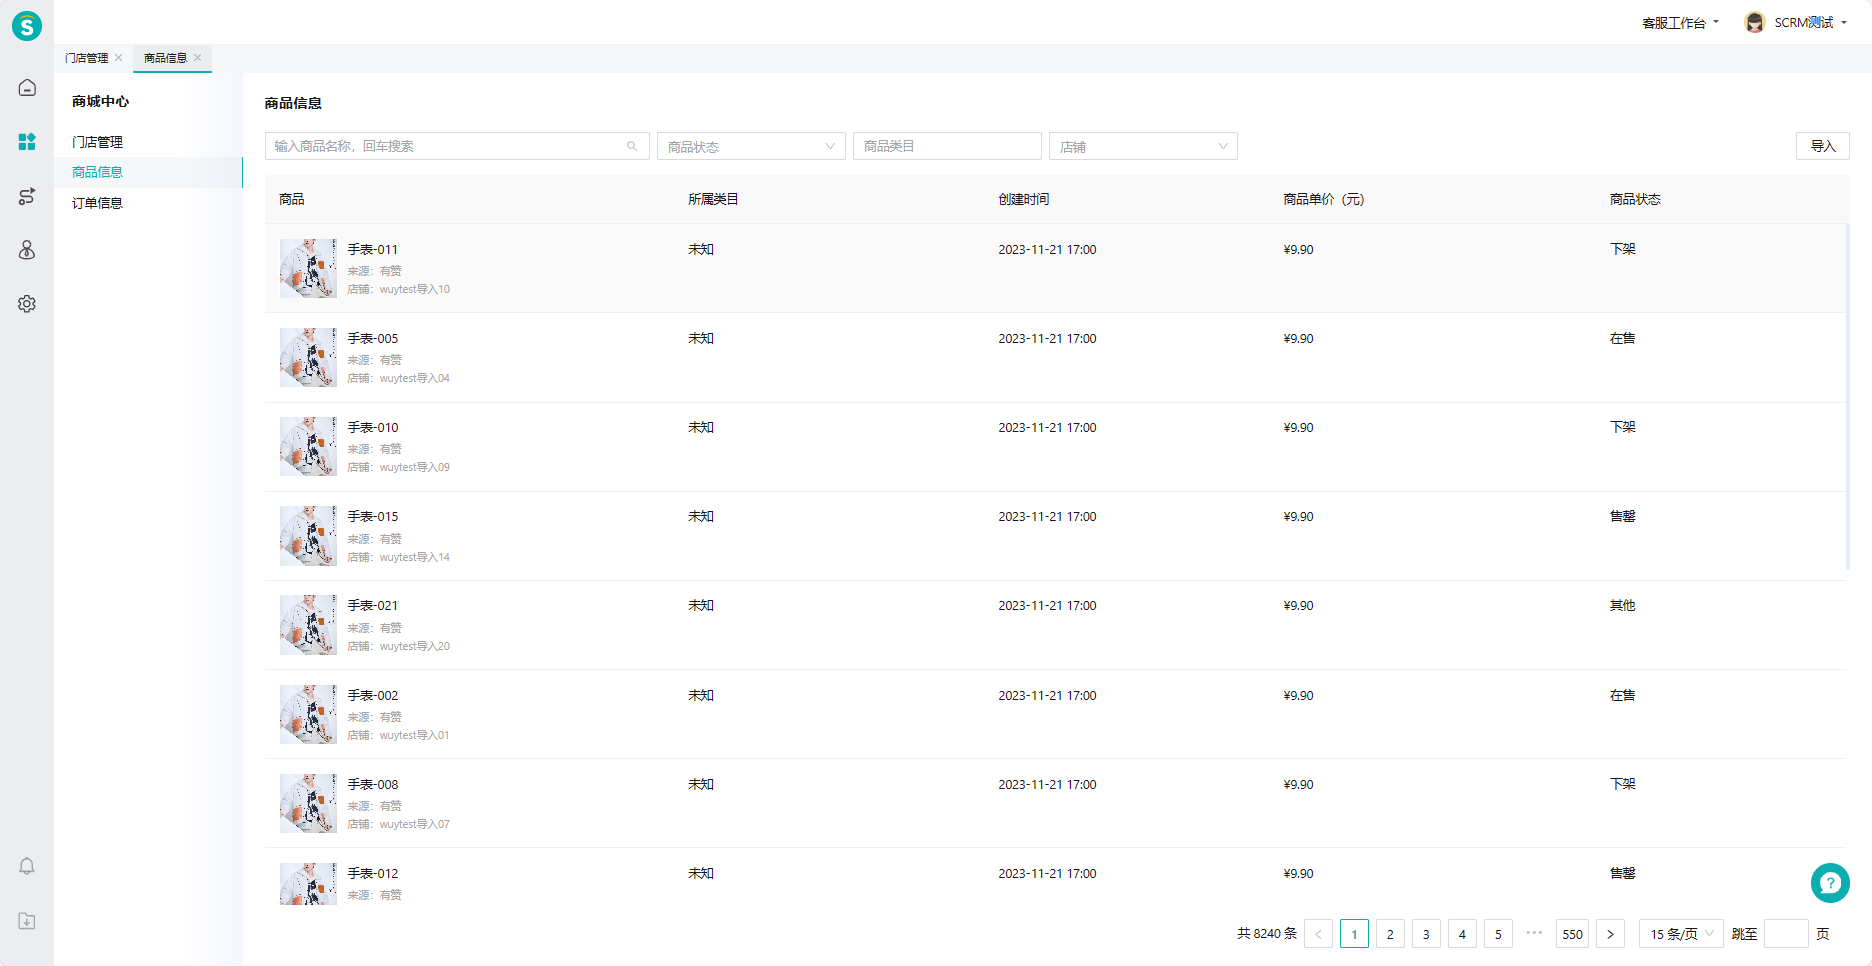Image resolution: width=1872 pixels, height=966 pixels.
Task: Open the home icon in the left sidebar
Action: click(27, 88)
